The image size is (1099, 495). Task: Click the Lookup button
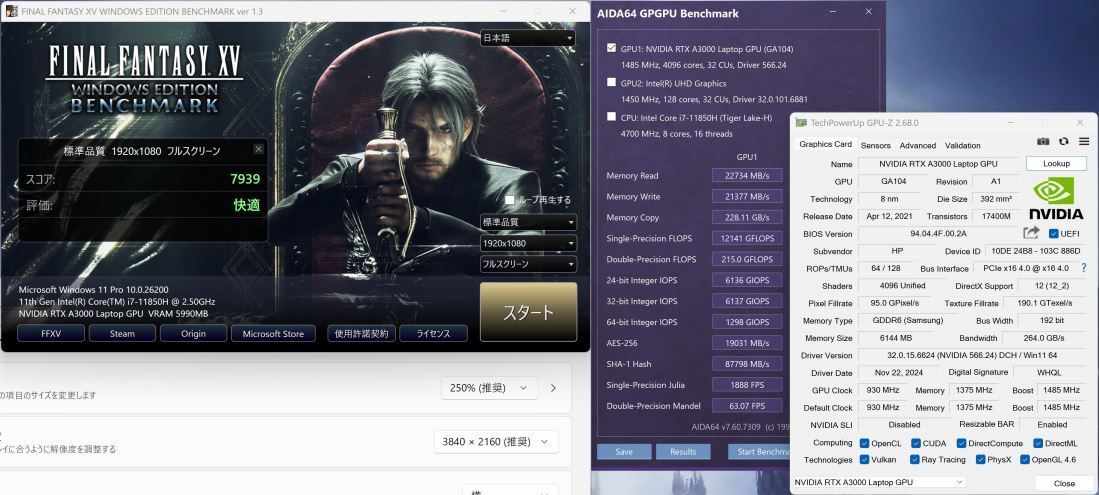pos(1056,163)
